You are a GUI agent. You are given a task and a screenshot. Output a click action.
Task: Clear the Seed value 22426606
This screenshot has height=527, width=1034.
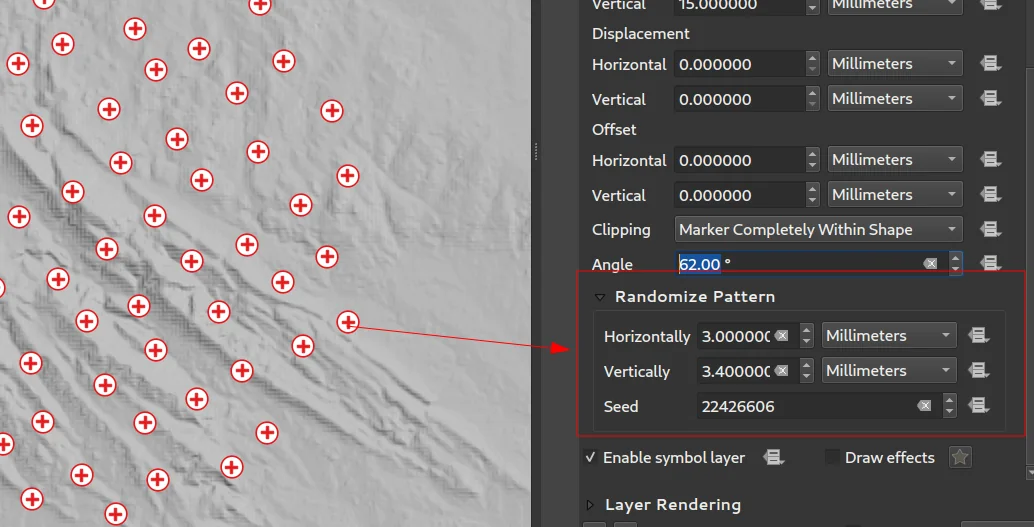click(x=924, y=406)
